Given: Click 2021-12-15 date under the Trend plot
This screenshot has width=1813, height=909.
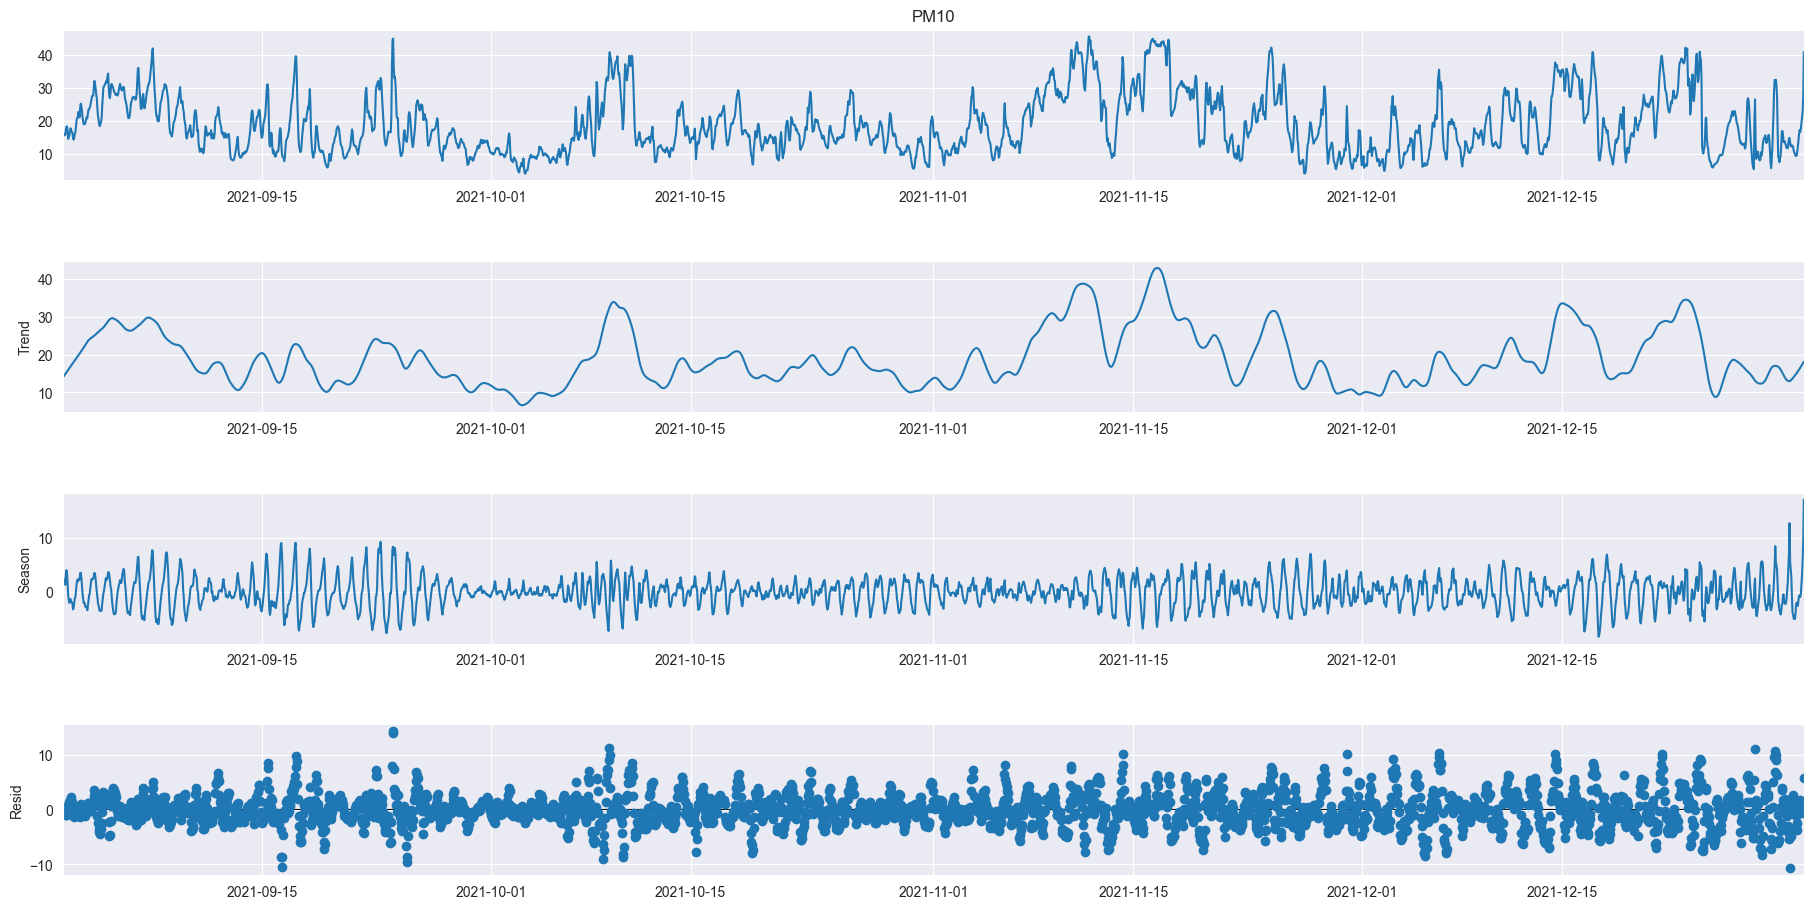Looking at the screenshot, I should click(1562, 429).
